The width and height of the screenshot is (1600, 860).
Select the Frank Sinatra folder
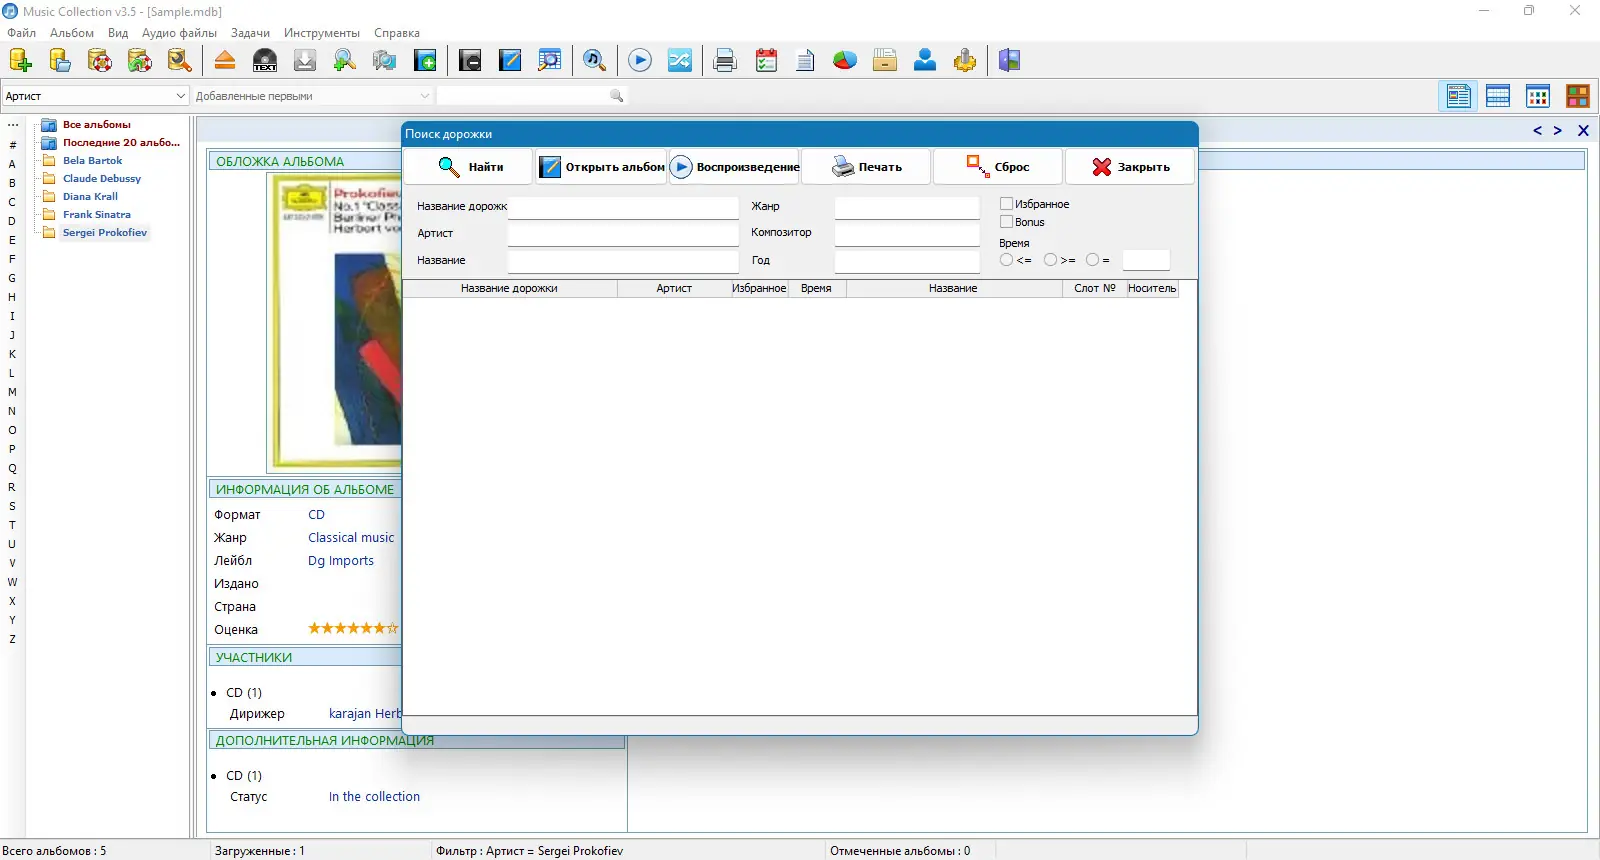pos(97,215)
